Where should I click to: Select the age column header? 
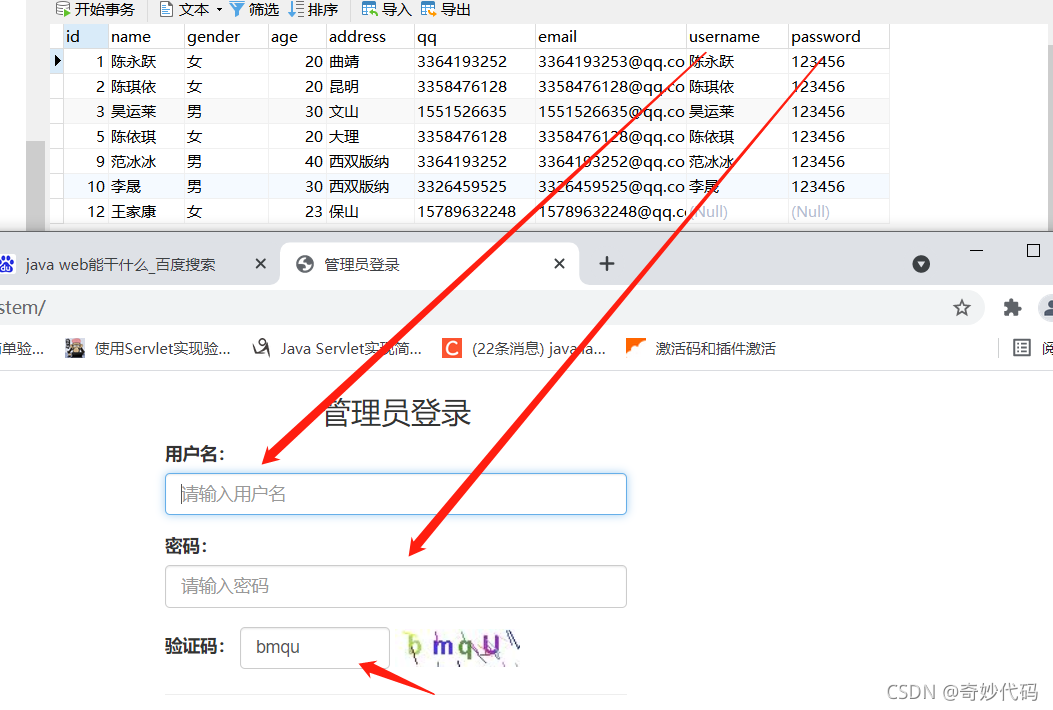click(297, 36)
